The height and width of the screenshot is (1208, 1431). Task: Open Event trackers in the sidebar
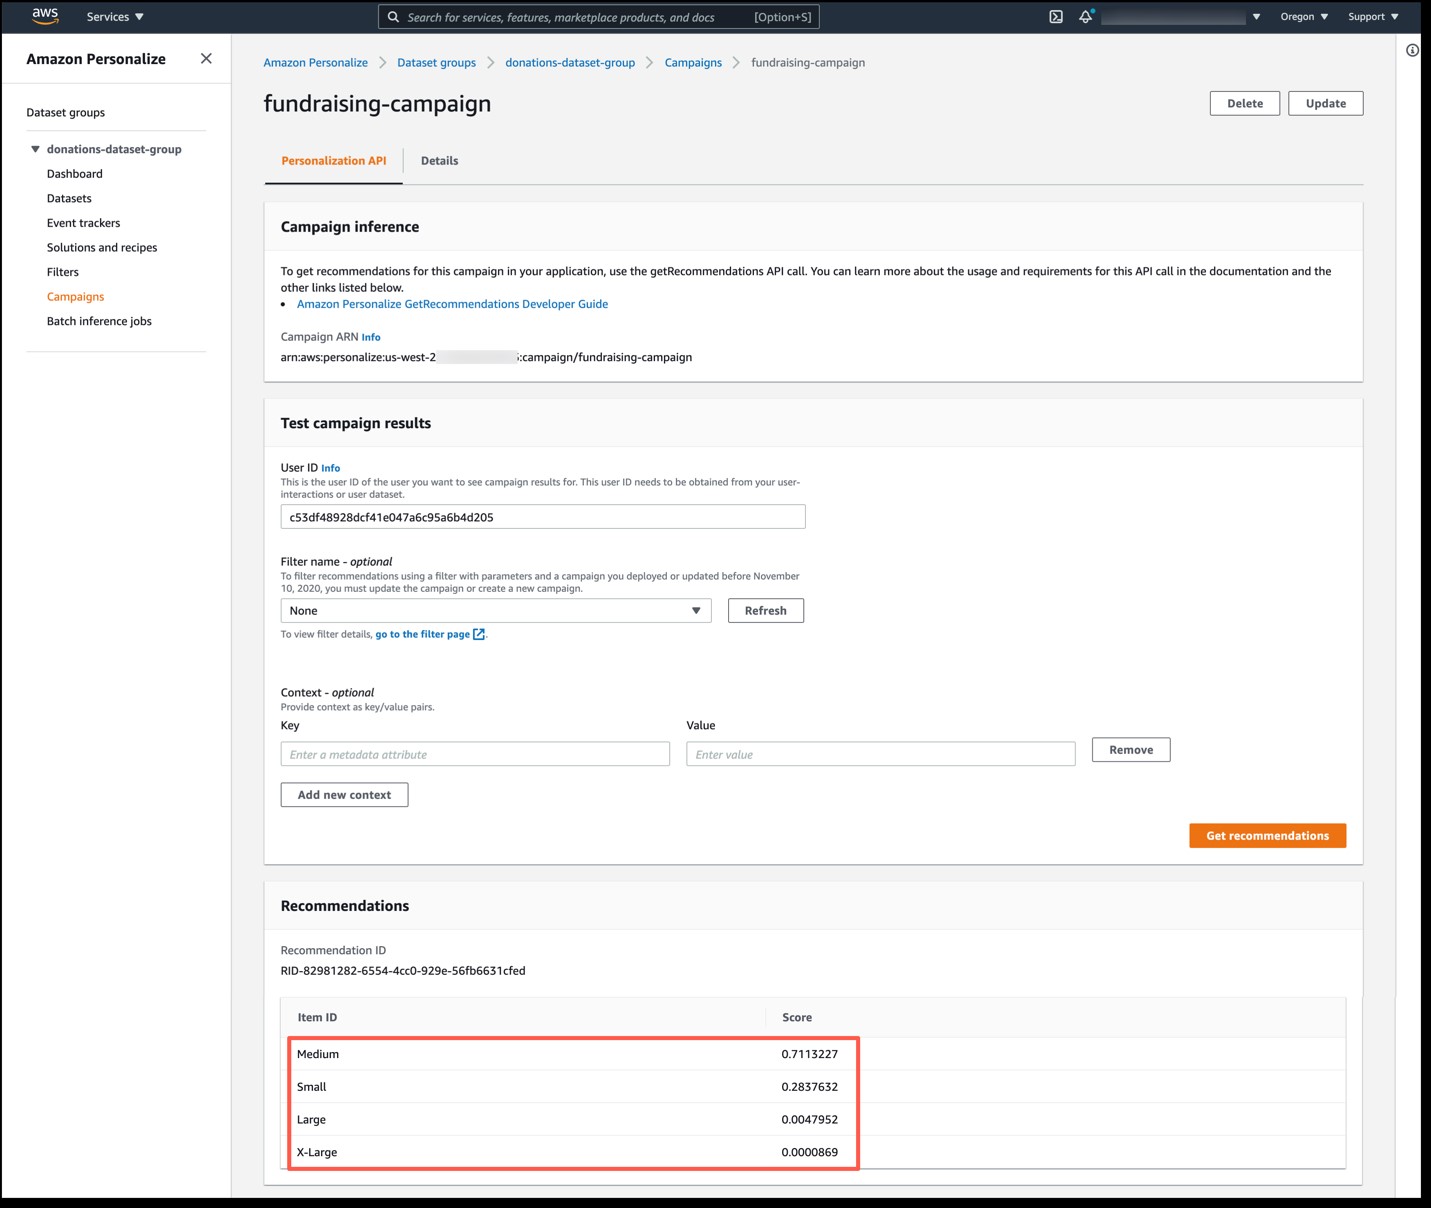83,223
